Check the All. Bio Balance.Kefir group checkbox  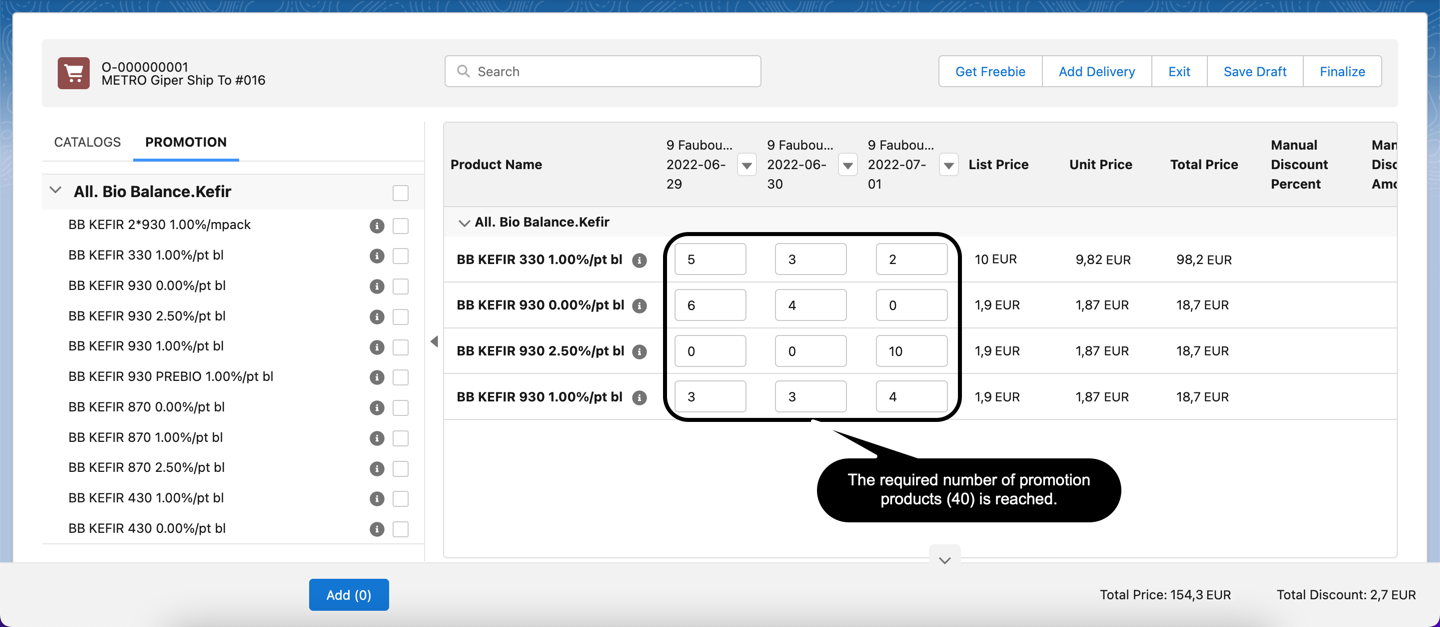pyautogui.click(x=401, y=193)
